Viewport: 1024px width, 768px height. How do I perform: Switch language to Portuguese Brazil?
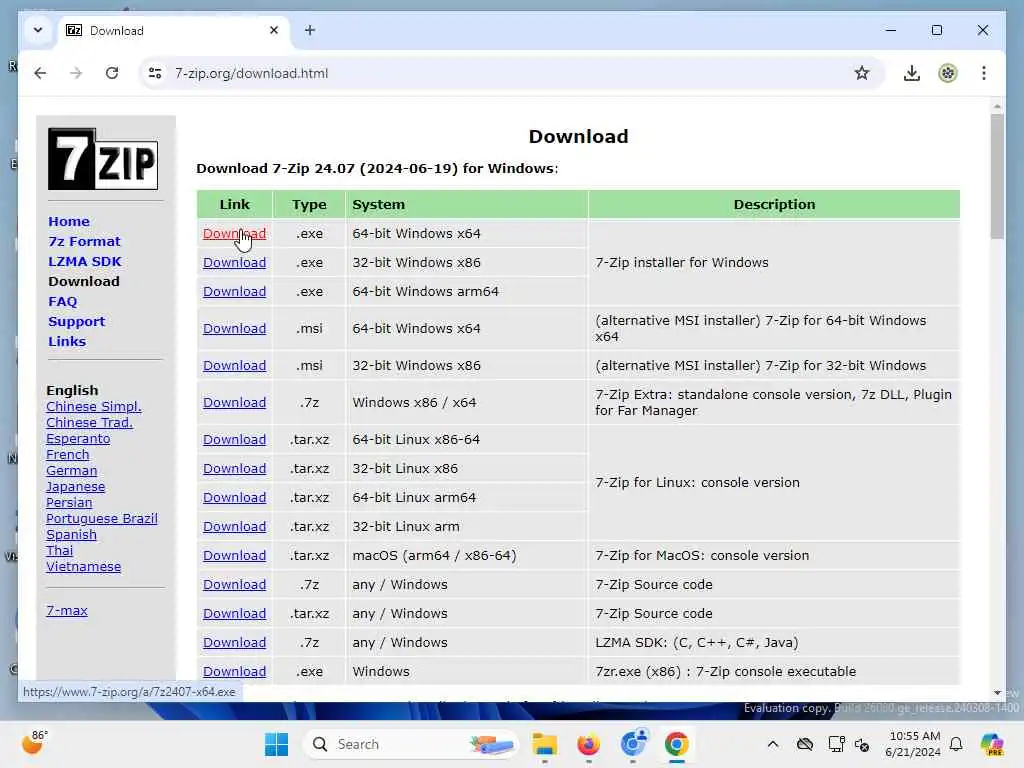tap(102, 519)
